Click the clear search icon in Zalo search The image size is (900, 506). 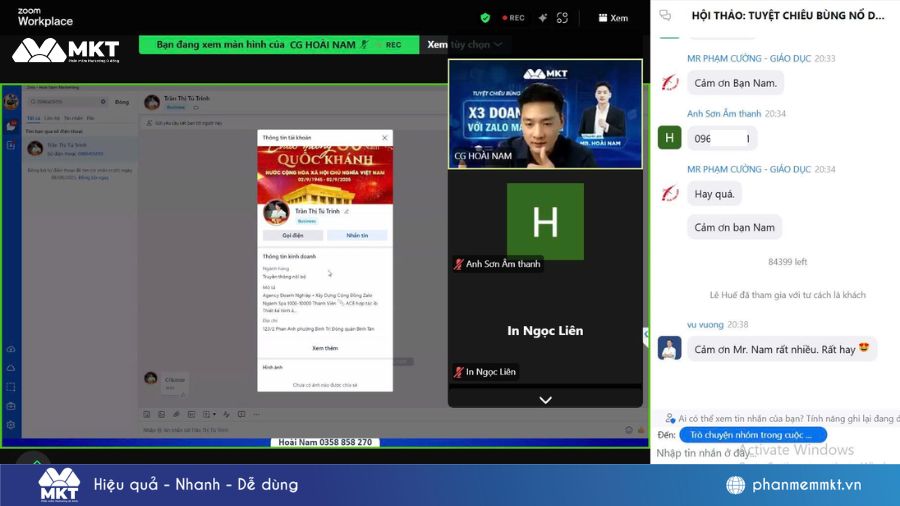coord(103,102)
